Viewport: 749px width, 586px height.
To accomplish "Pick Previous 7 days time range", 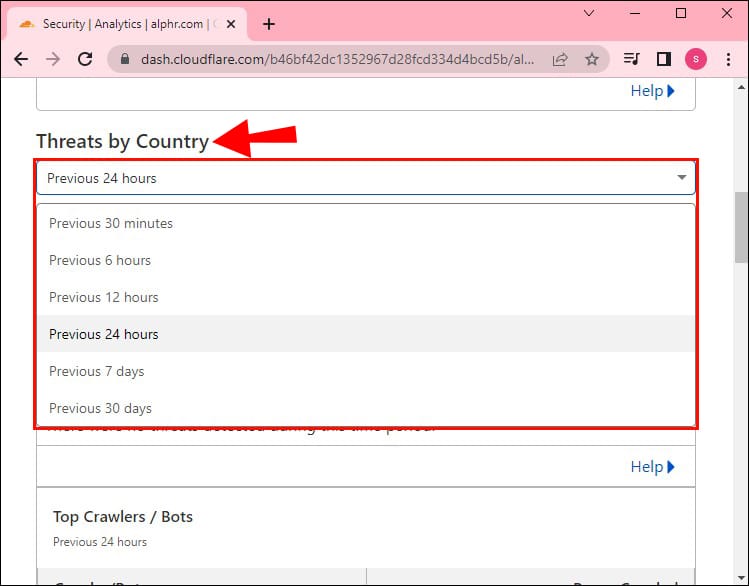I will [x=97, y=371].
